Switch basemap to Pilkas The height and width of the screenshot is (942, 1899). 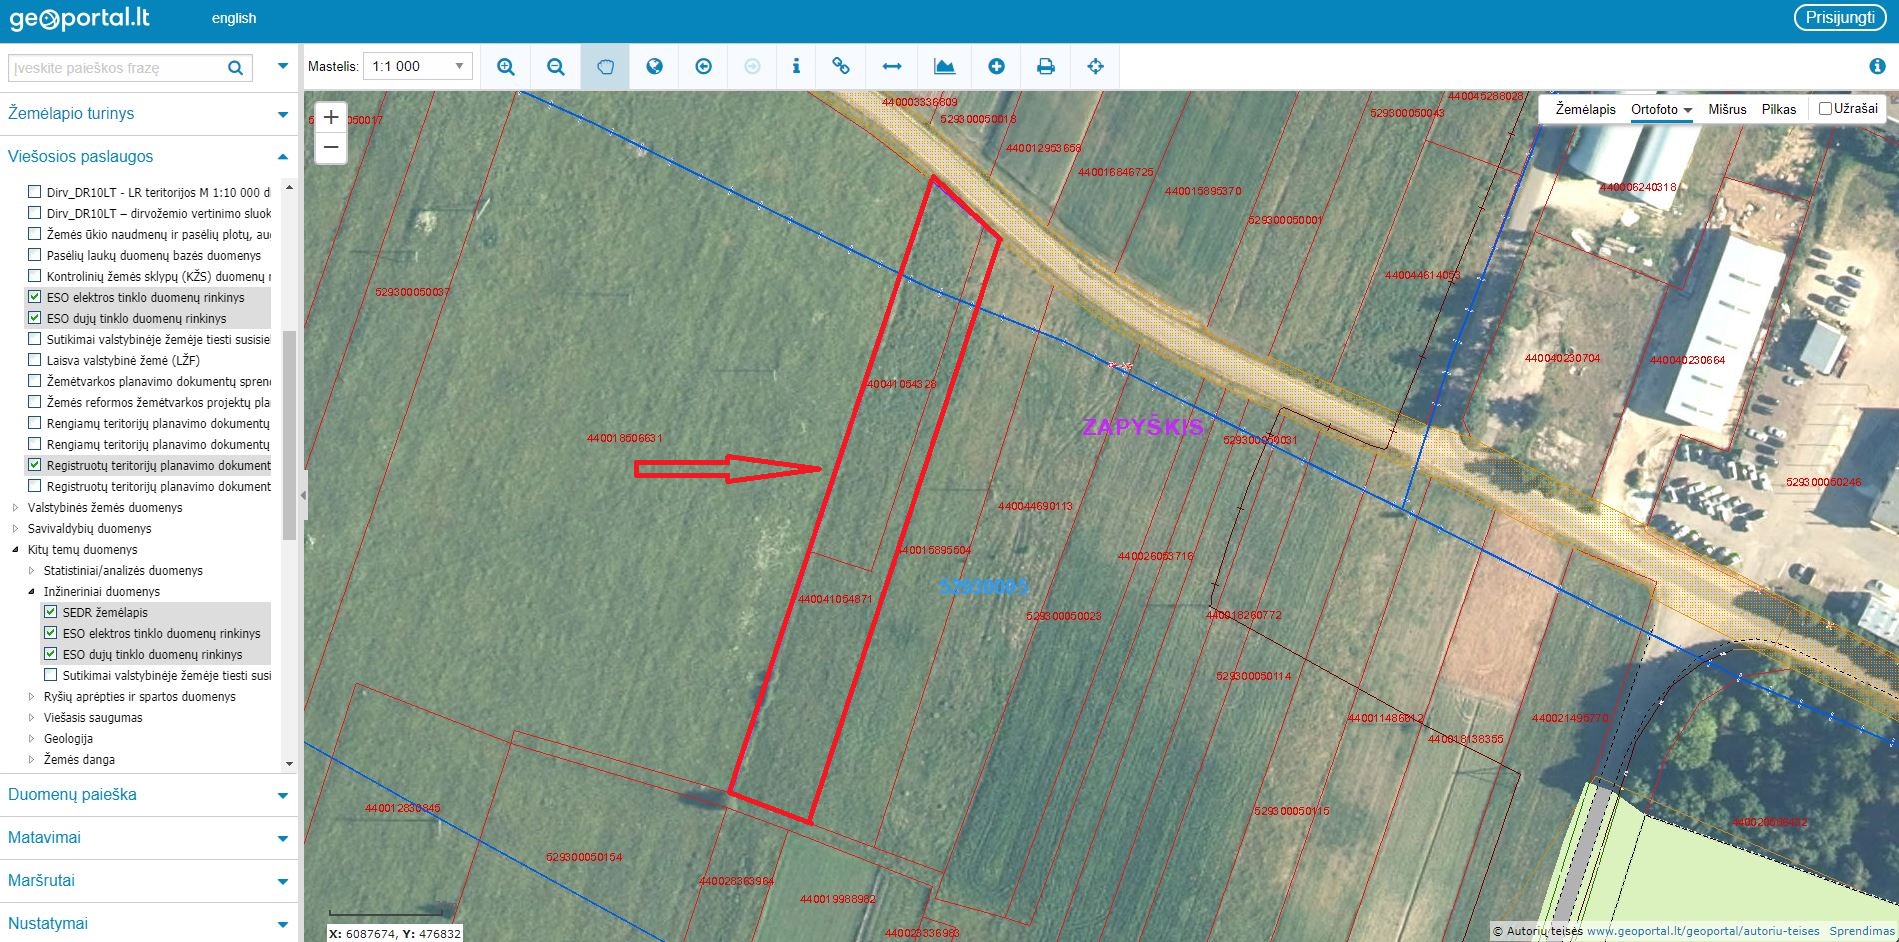(x=1778, y=110)
